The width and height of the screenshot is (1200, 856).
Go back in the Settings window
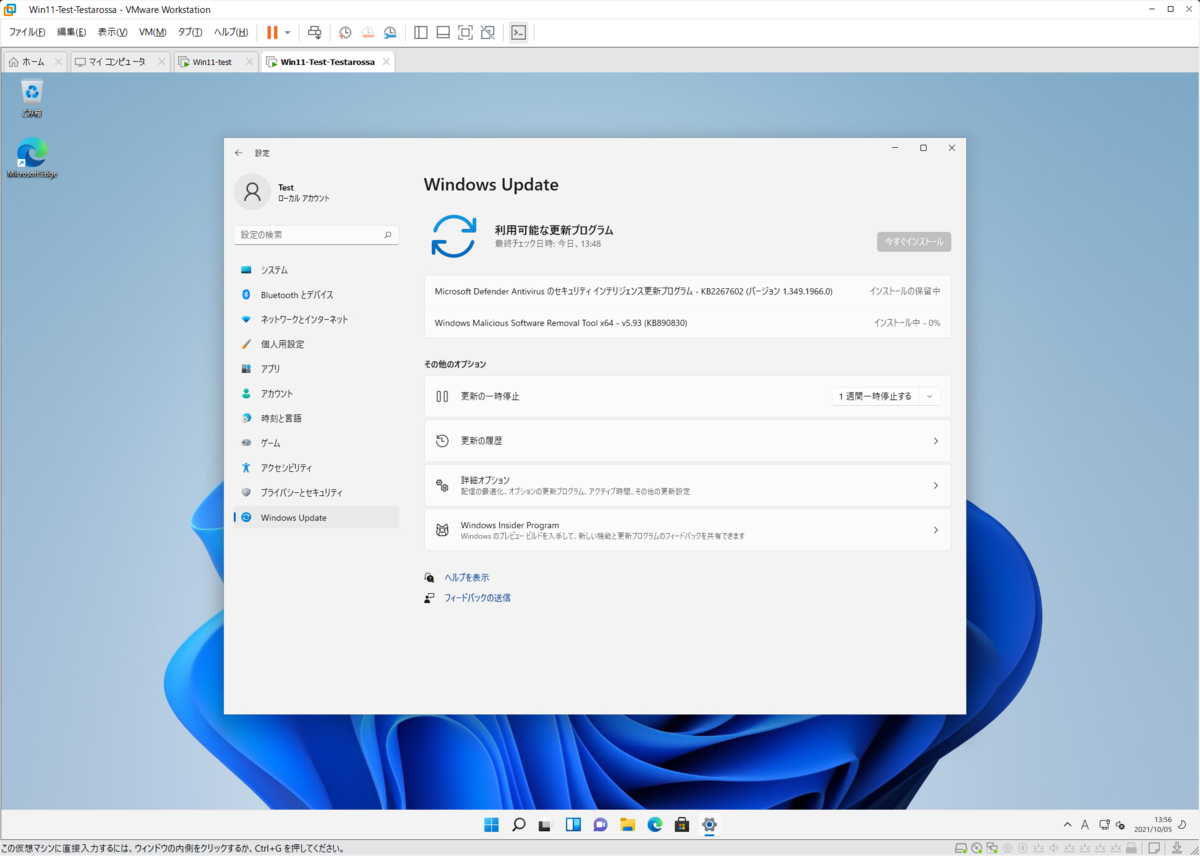pos(238,153)
